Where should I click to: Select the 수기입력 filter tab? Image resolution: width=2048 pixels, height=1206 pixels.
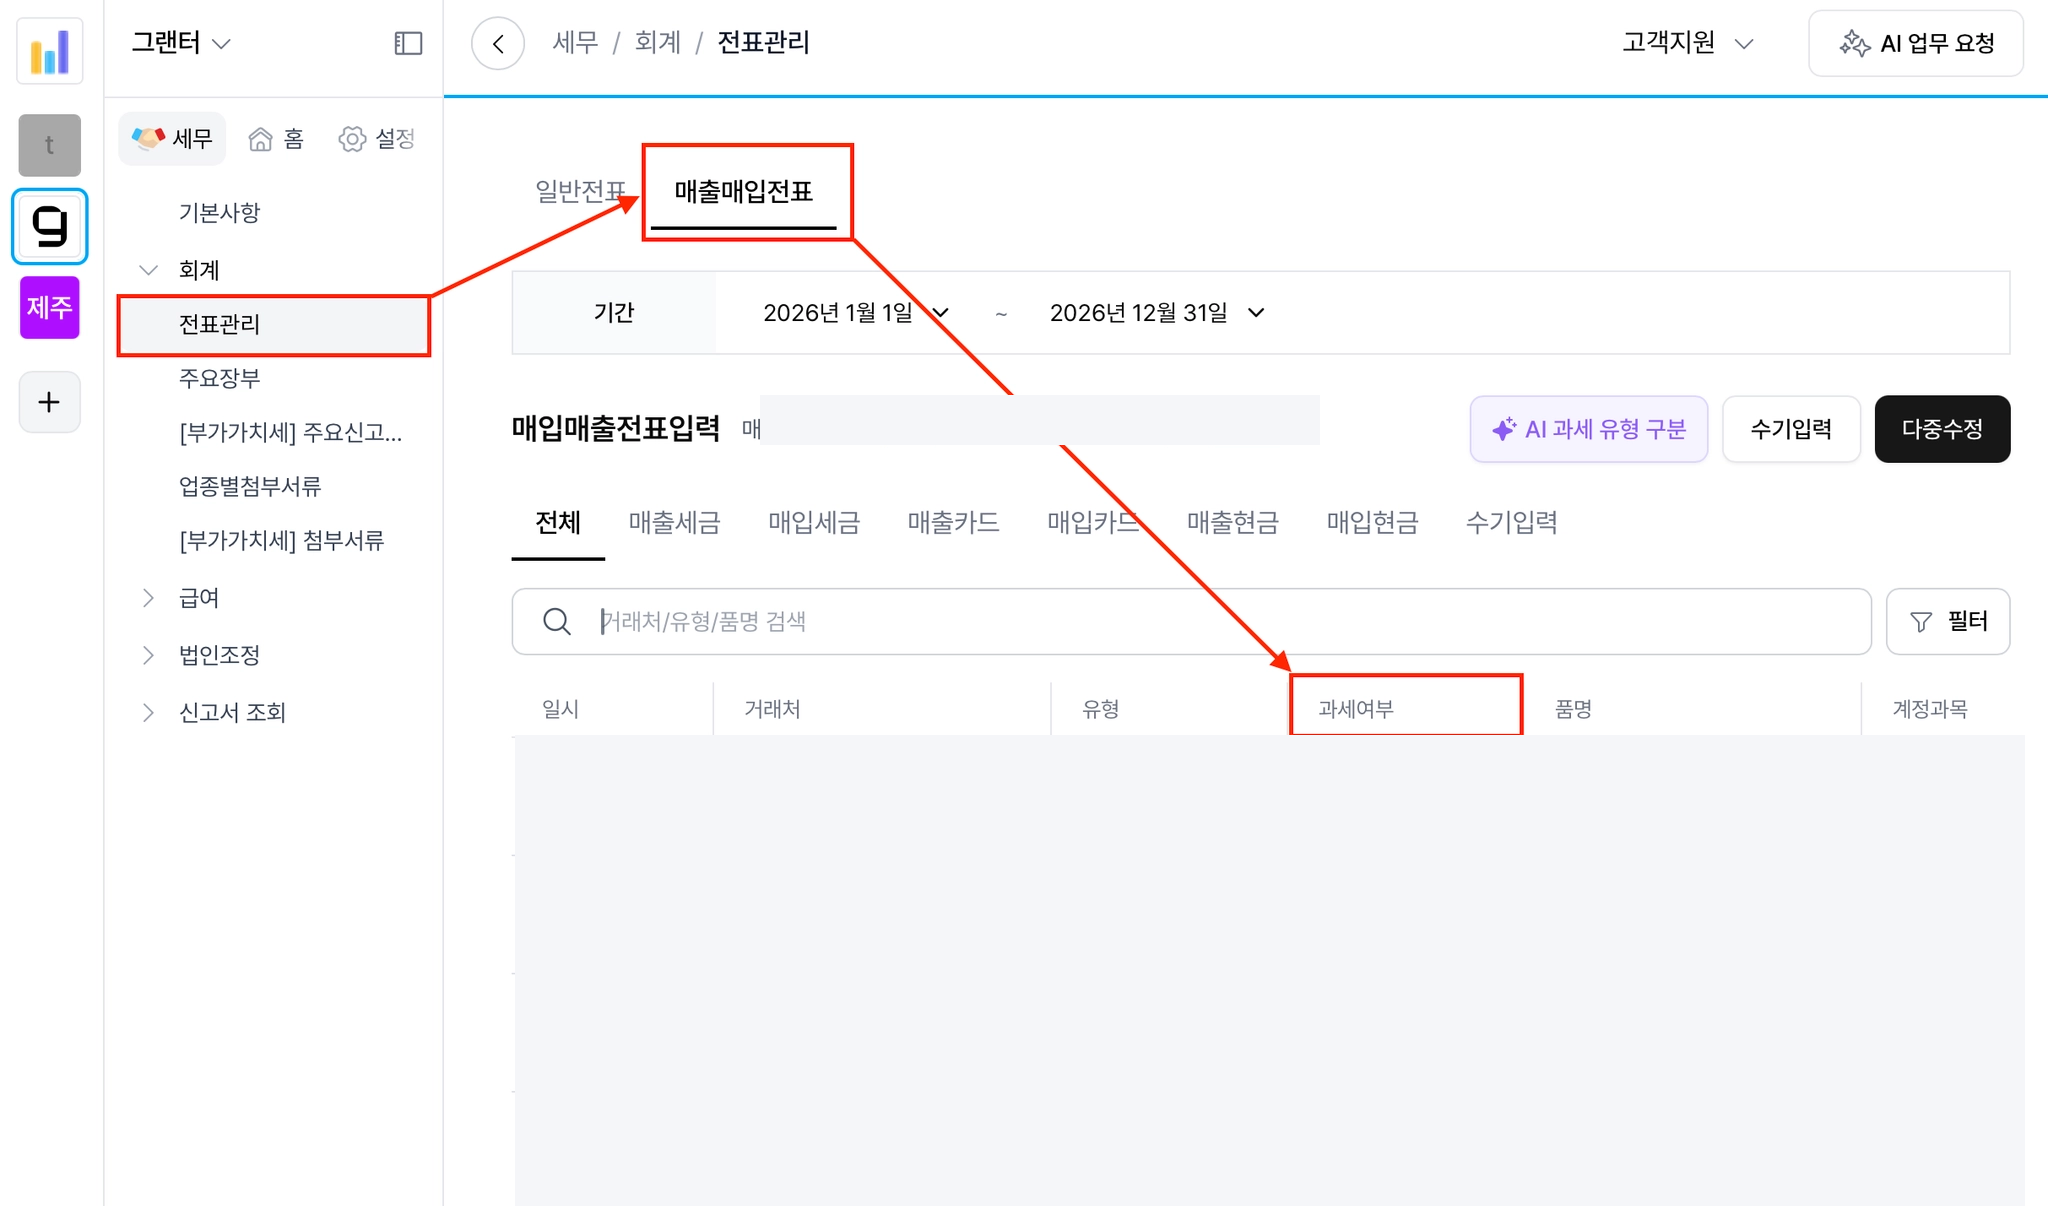[1511, 522]
